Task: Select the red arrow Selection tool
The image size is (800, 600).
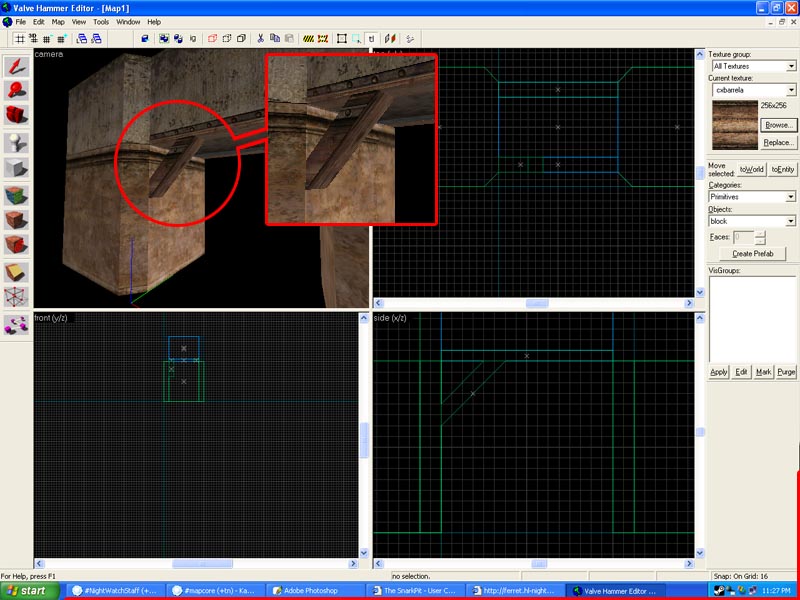Action: tap(16, 67)
